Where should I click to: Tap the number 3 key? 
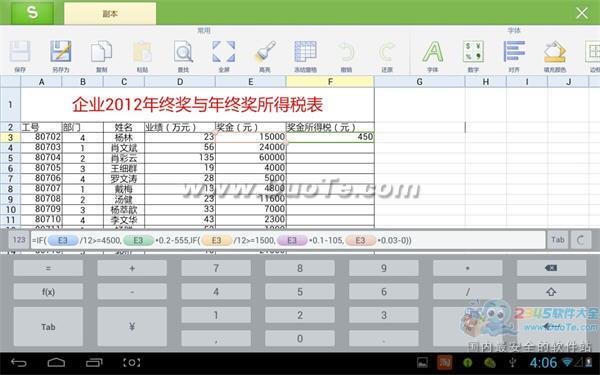384,315
